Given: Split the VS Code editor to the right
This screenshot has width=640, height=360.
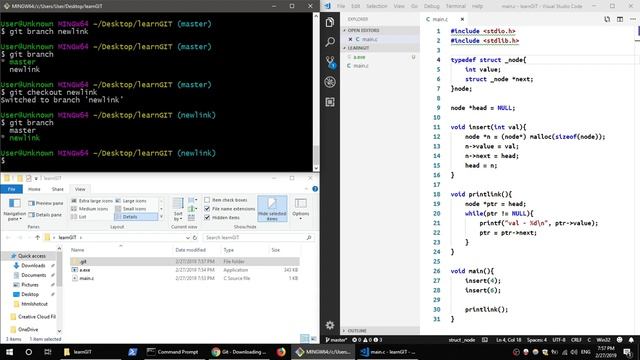Looking at the screenshot, I should [x=620, y=19].
